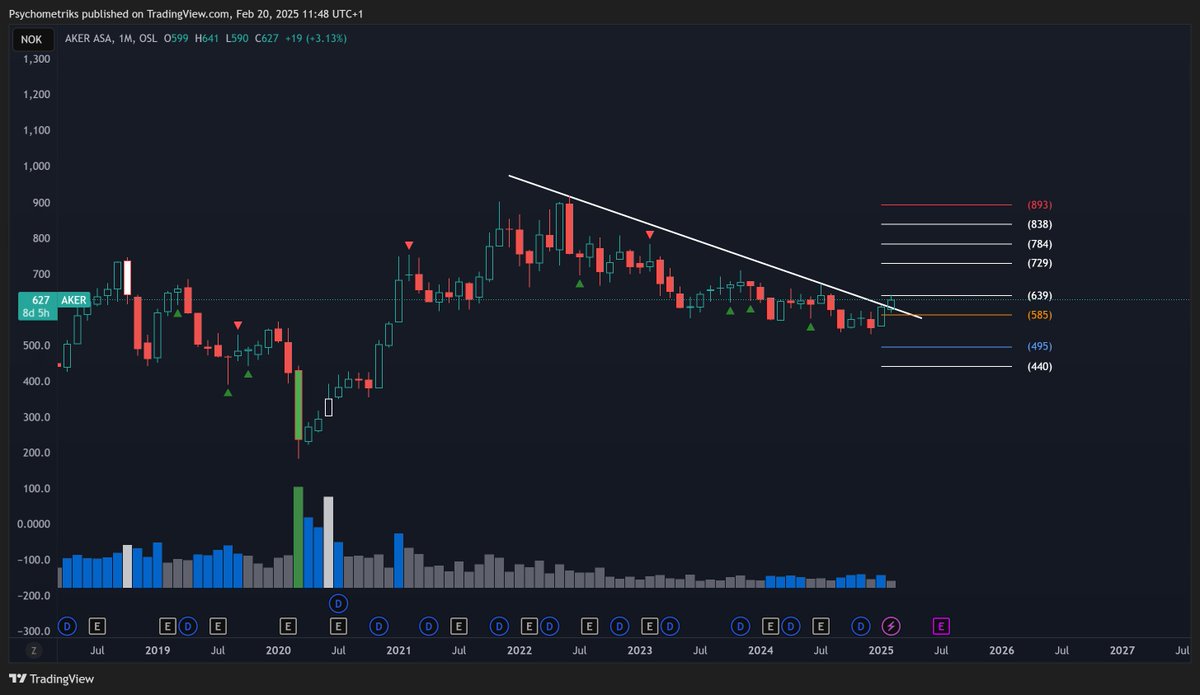Click the (784) price level label
Image resolution: width=1200 pixels, height=695 pixels.
tap(1039, 244)
